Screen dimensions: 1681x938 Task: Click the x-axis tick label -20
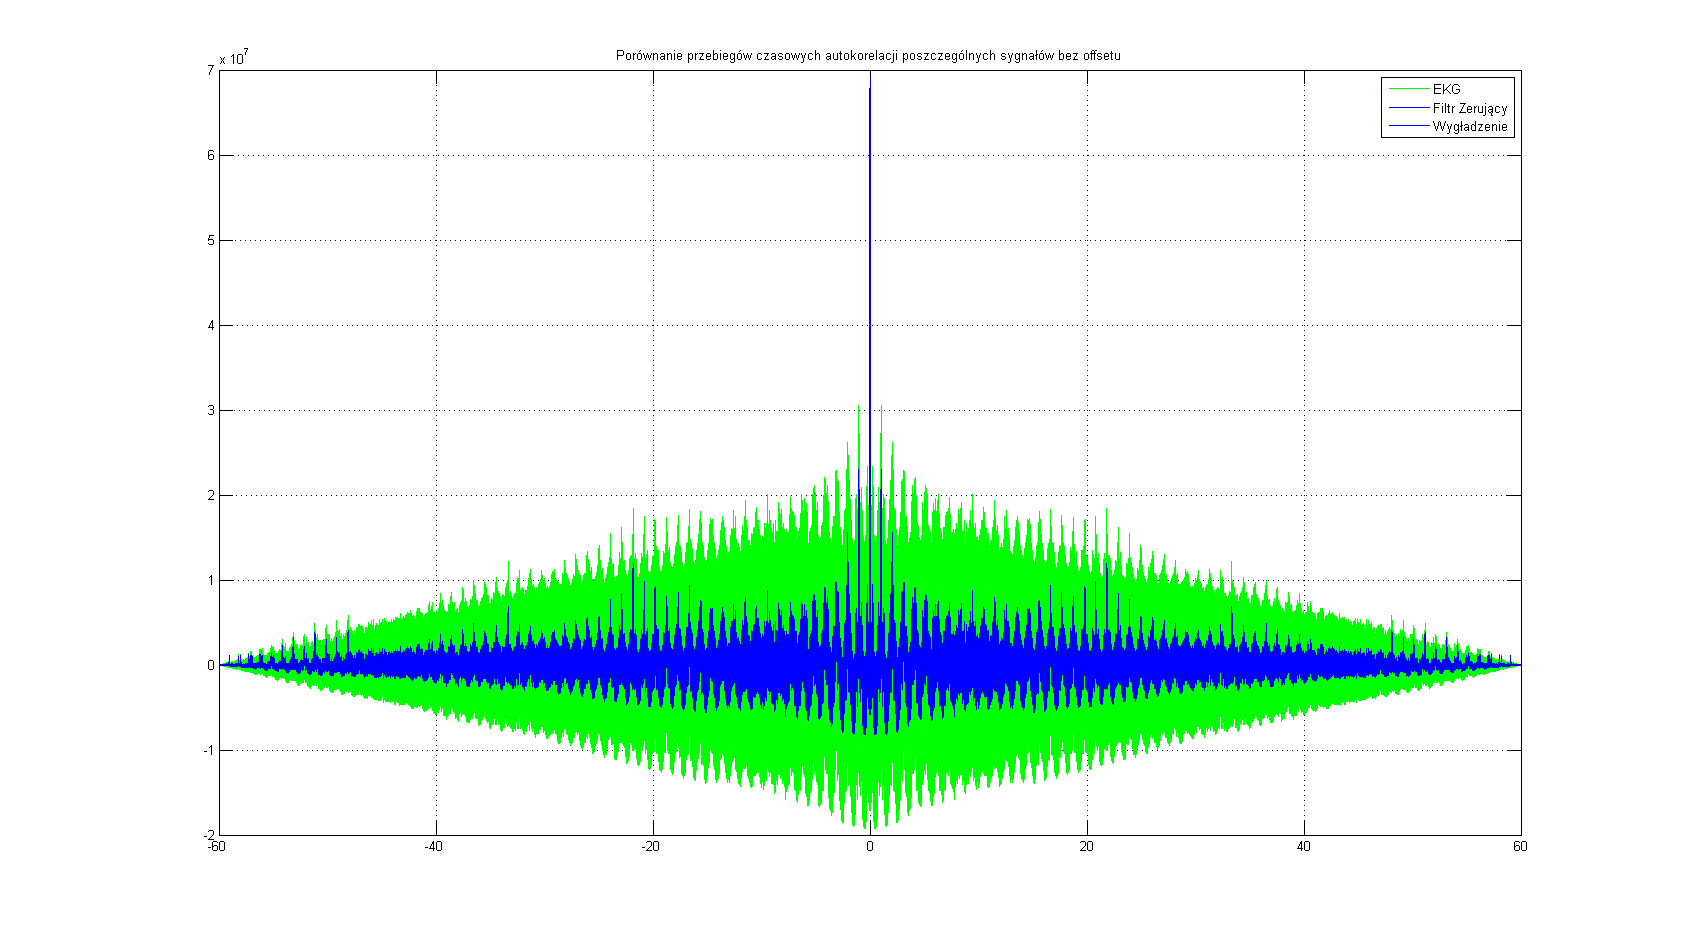[x=651, y=847]
